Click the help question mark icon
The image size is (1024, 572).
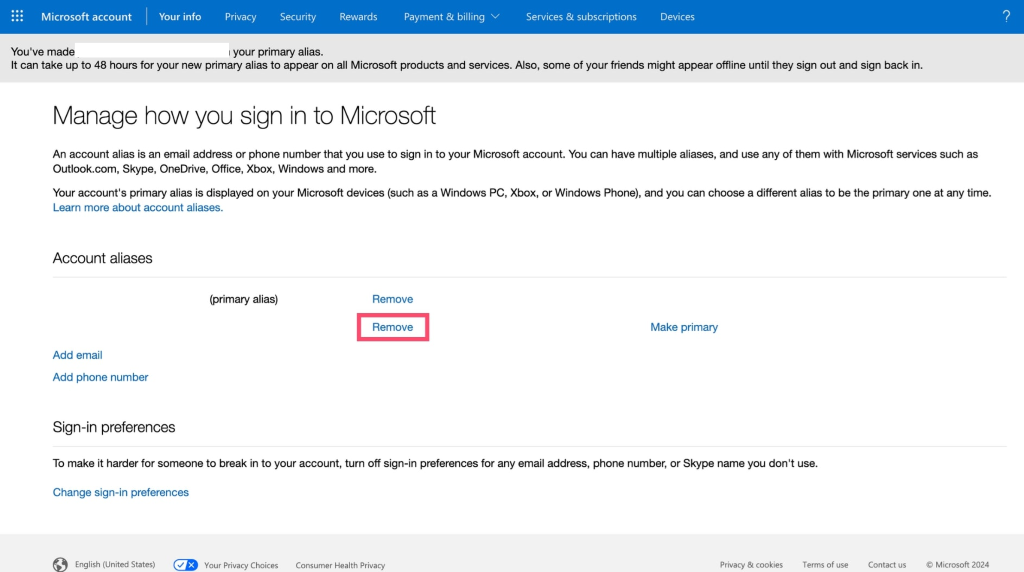pyautogui.click(x=1006, y=16)
